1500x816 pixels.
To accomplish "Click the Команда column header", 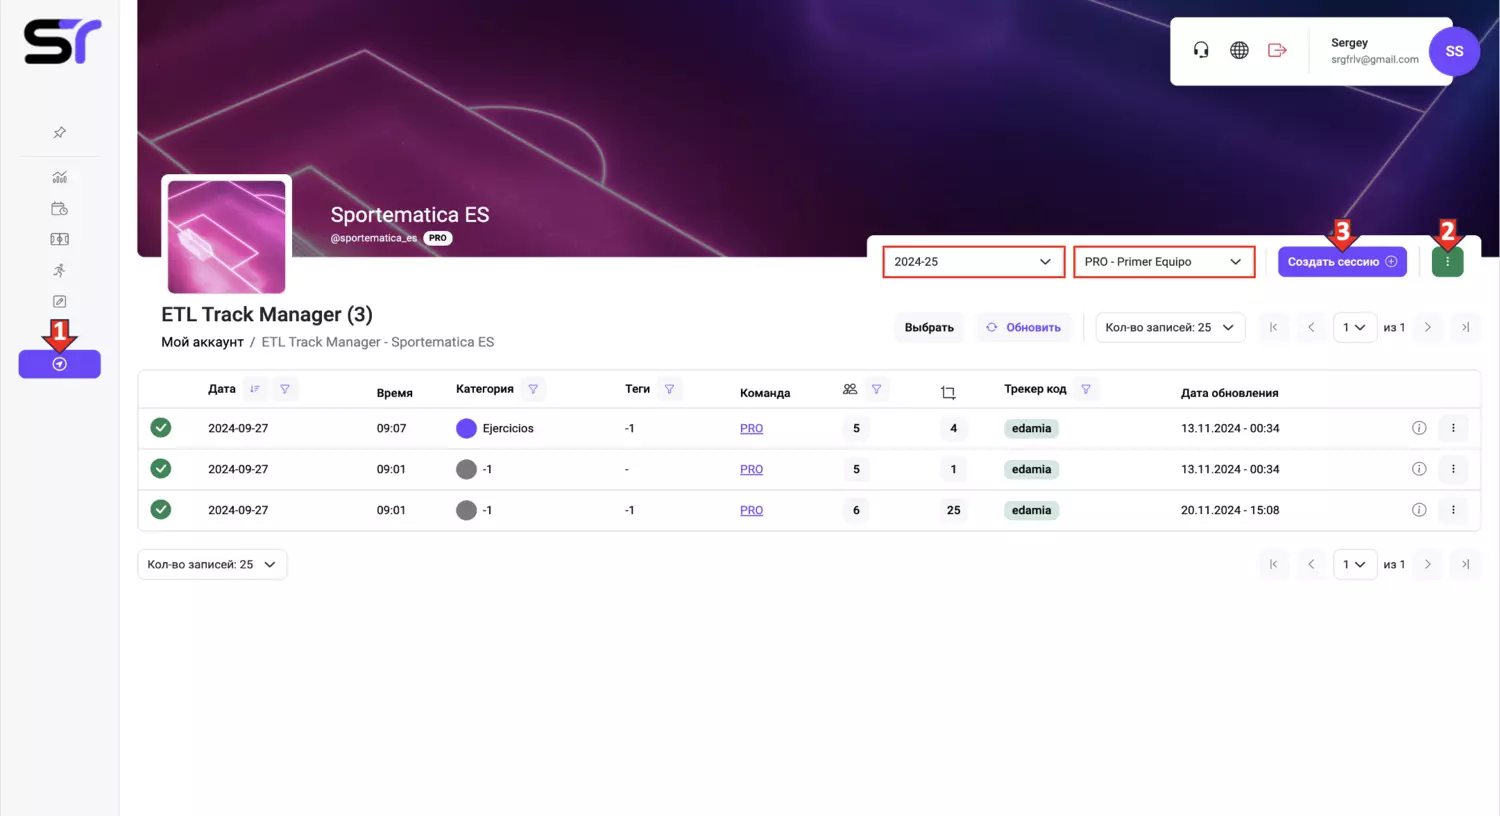I will (765, 393).
